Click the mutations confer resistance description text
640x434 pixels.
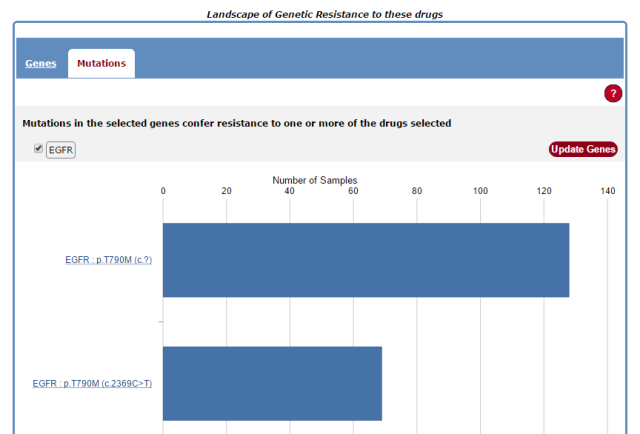(x=236, y=124)
